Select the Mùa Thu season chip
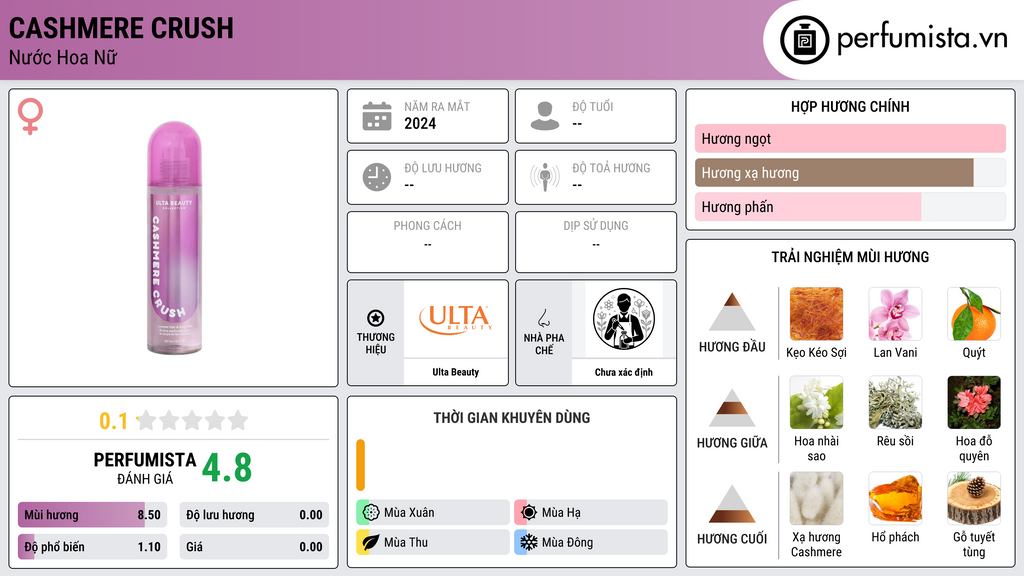Screen dimensions: 1024x576 [x=433, y=542]
